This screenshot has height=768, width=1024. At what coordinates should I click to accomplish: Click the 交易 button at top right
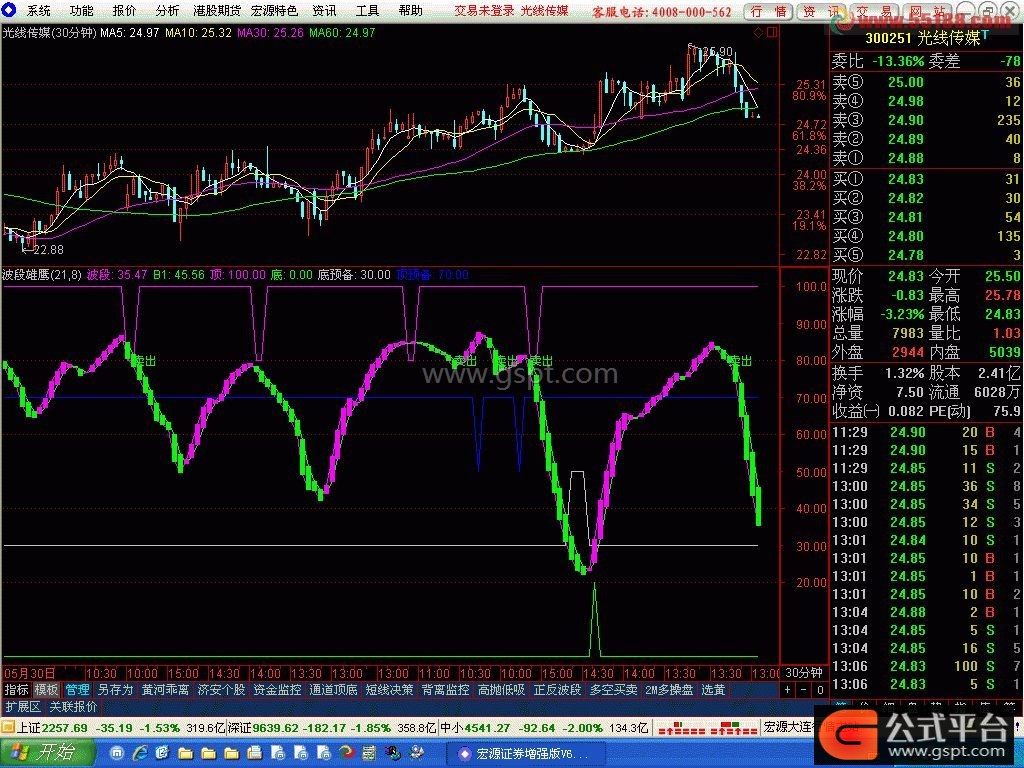[875, 12]
